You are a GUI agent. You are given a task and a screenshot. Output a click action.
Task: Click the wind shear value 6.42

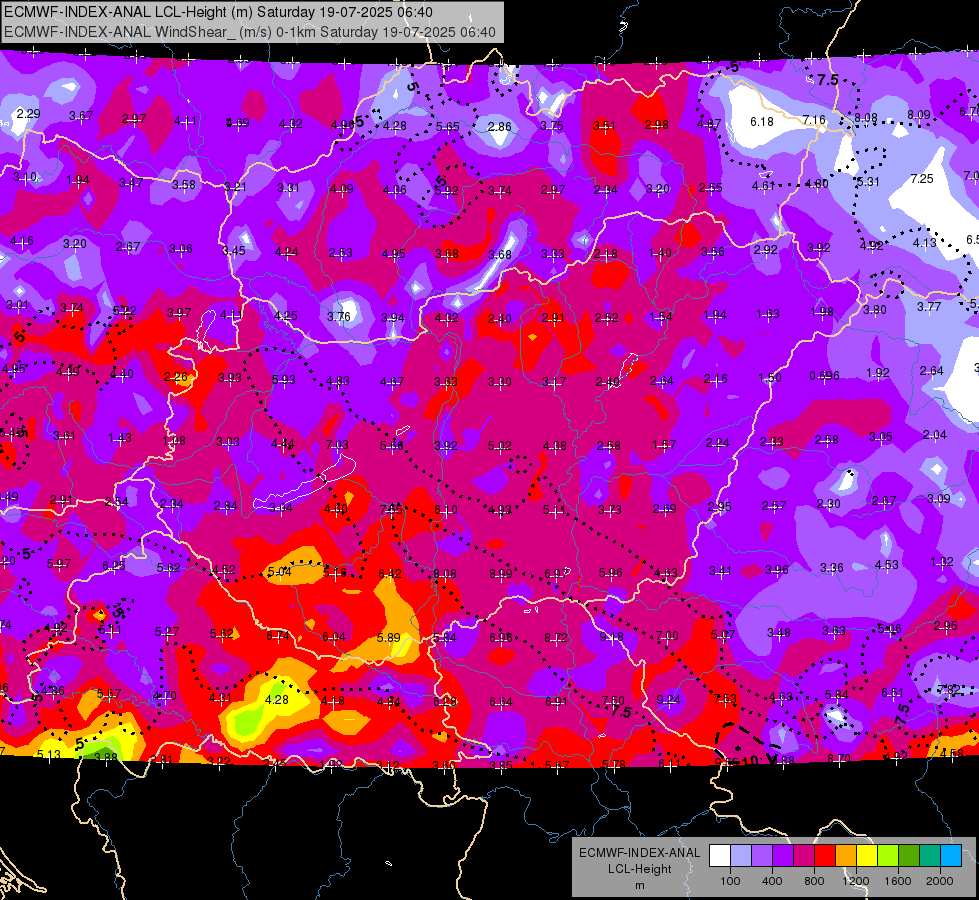[390, 573]
